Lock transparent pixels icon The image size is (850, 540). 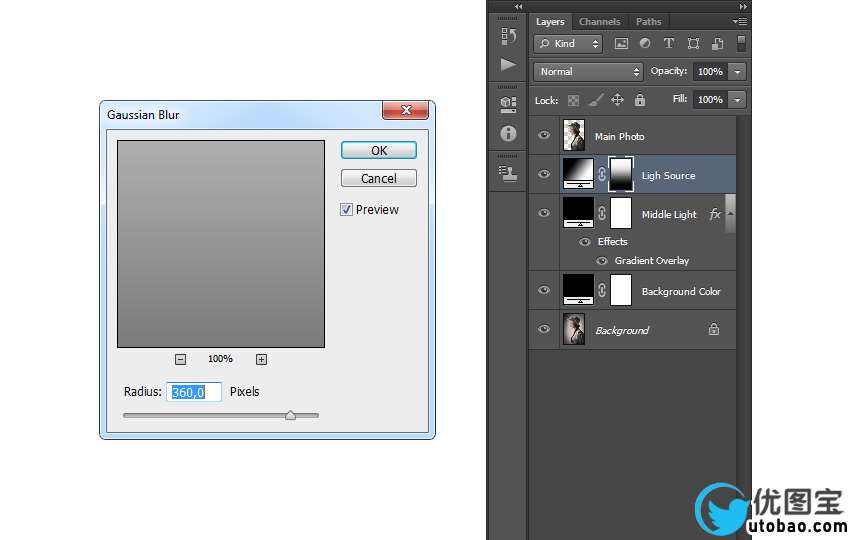click(573, 100)
